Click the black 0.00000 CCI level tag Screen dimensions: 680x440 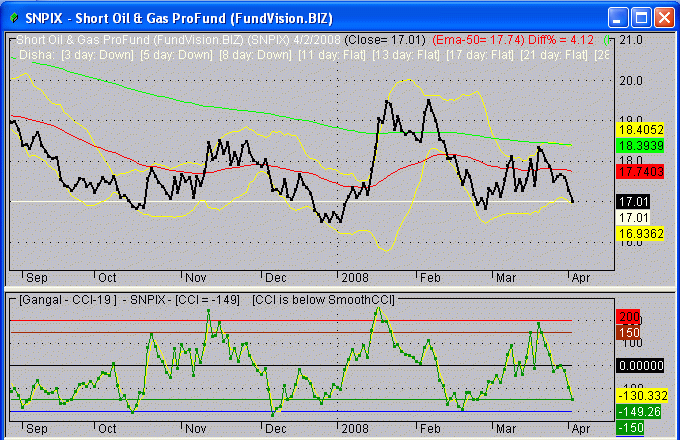coord(641,366)
